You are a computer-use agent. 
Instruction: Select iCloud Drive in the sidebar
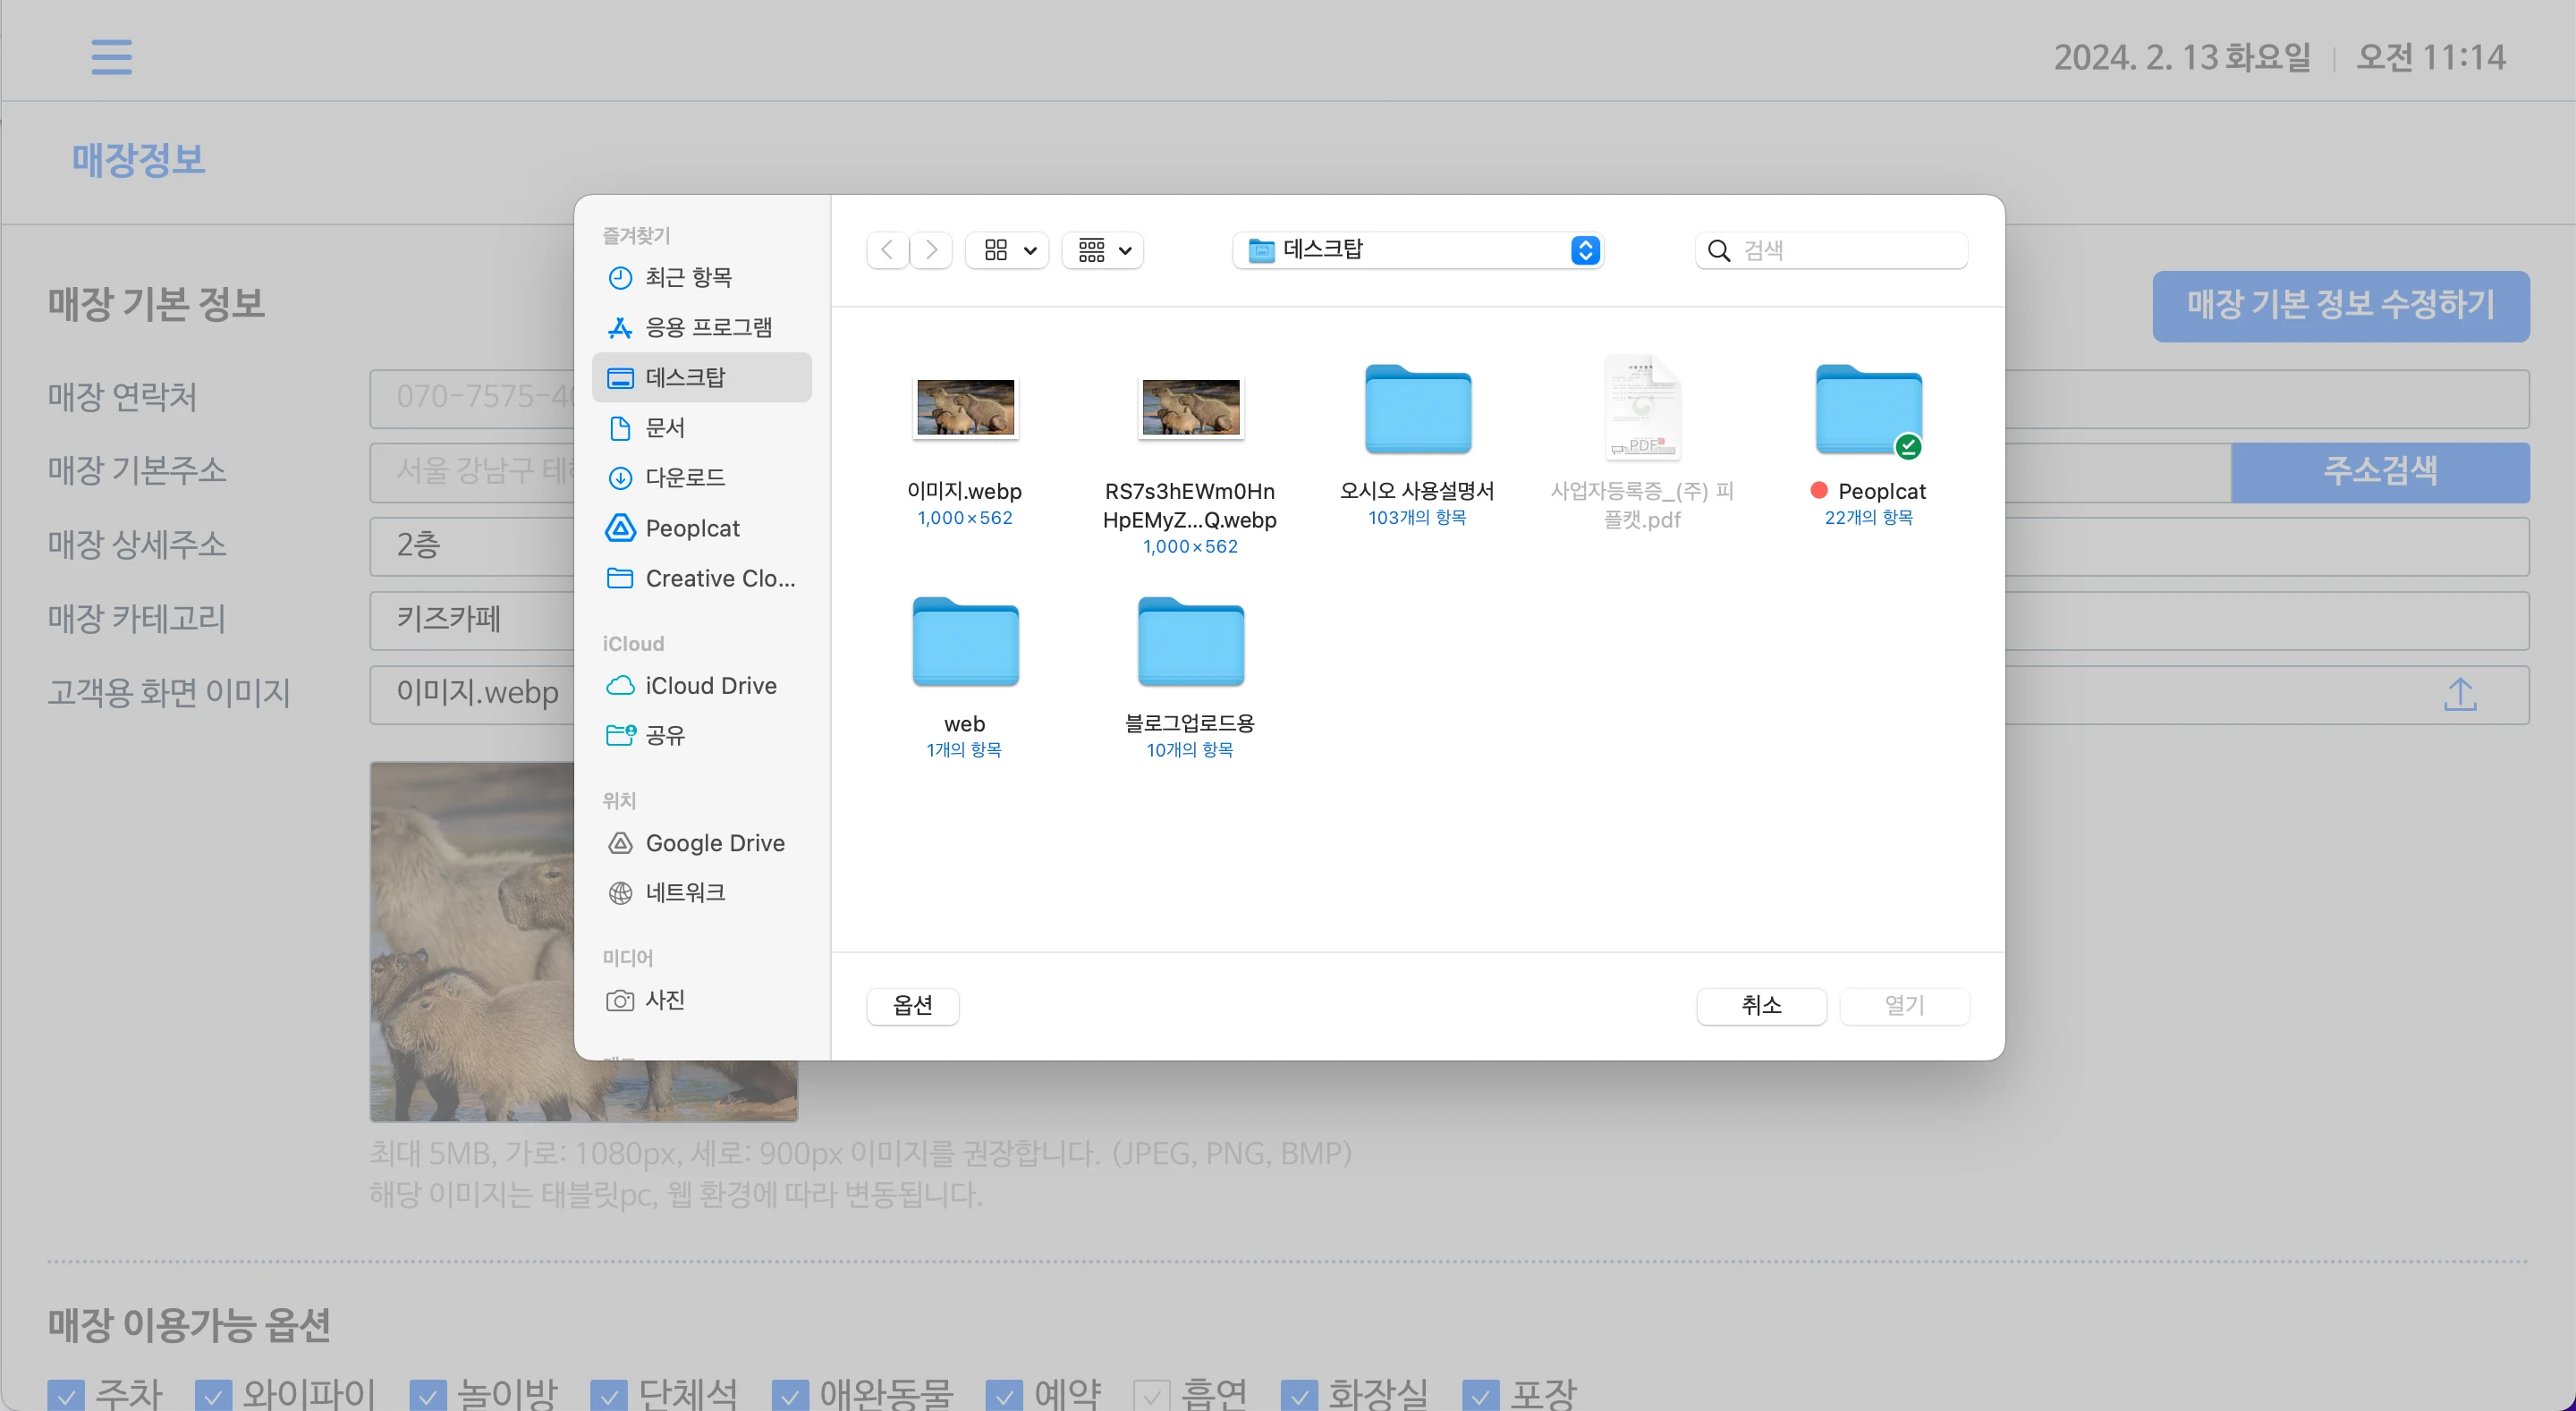(x=710, y=686)
